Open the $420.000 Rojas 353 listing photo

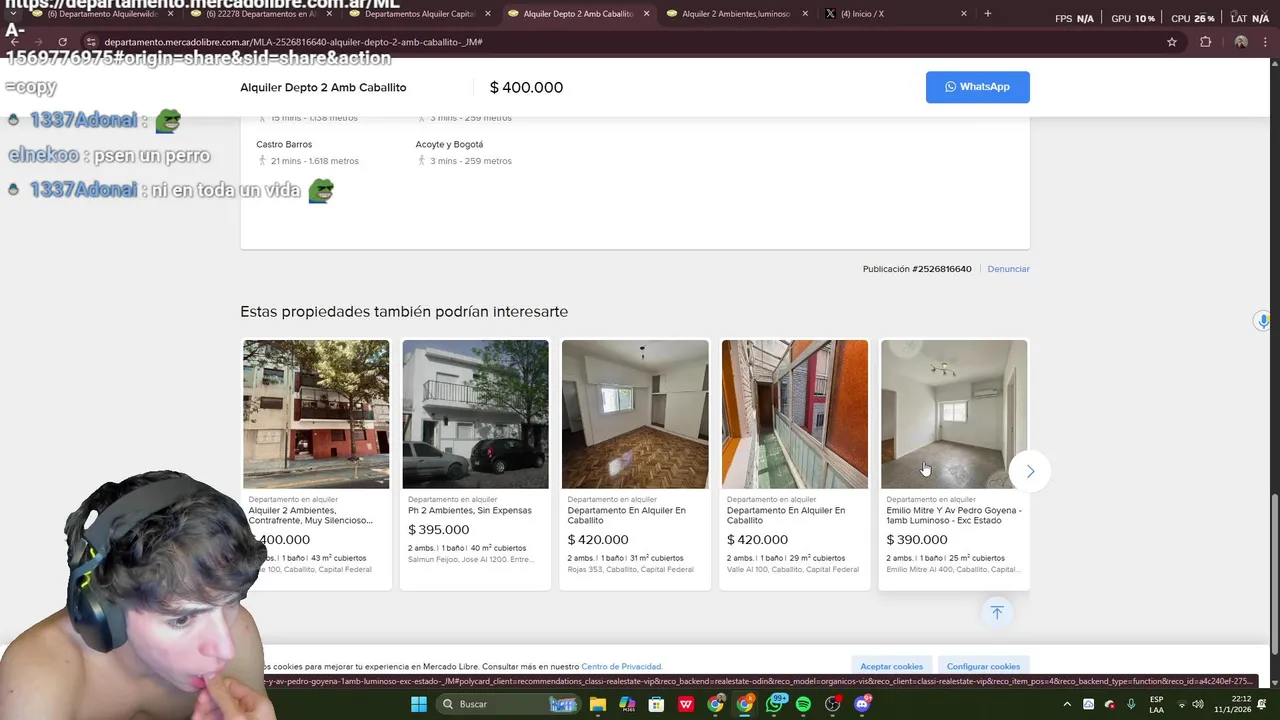click(x=635, y=414)
